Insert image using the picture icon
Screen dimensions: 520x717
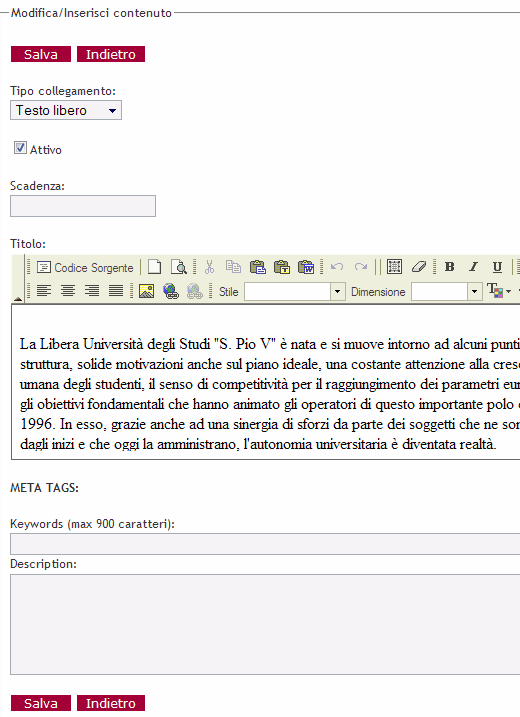[146, 291]
